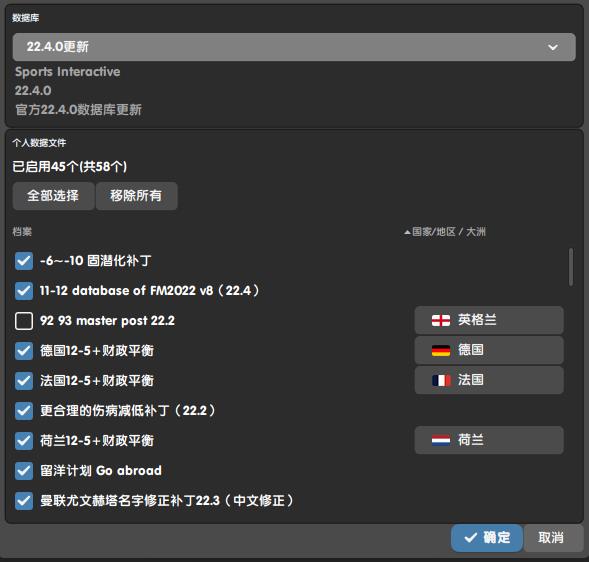
Task: Uncheck 曼联尤文赫塔名字修正补丁22.3 checkbox
Action: (x=24, y=501)
